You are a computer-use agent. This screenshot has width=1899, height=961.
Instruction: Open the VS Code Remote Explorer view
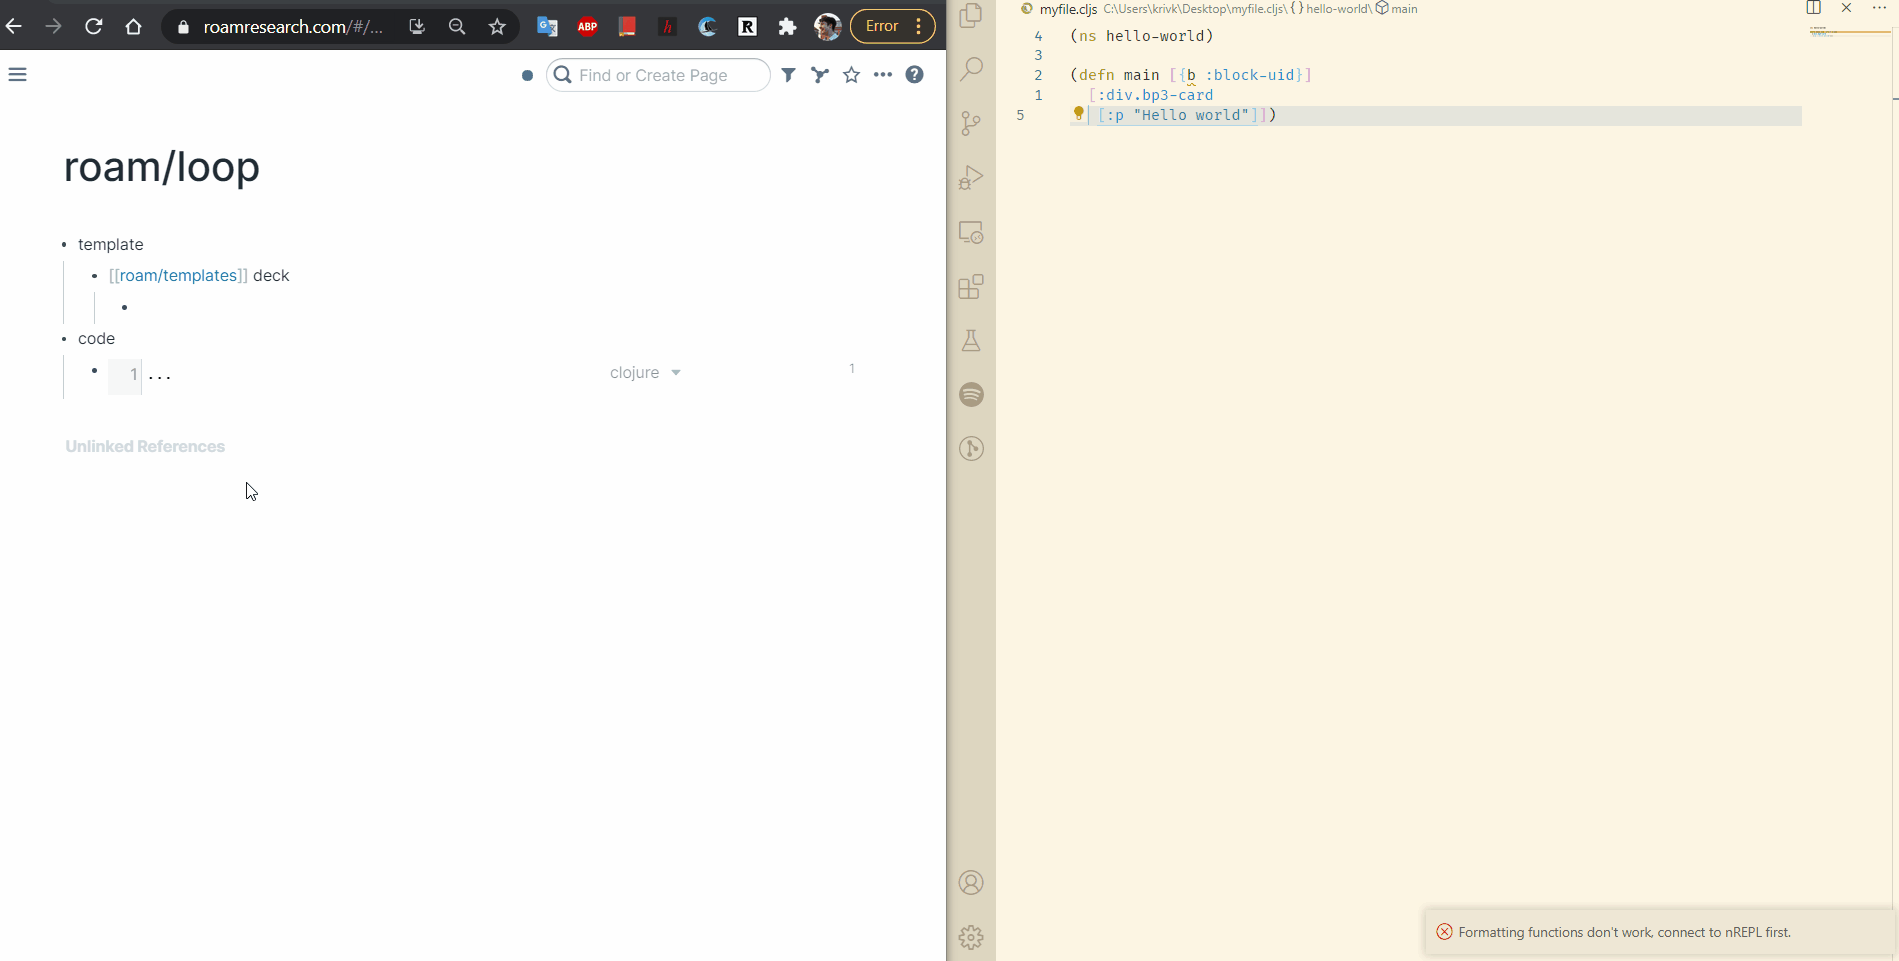(971, 232)
